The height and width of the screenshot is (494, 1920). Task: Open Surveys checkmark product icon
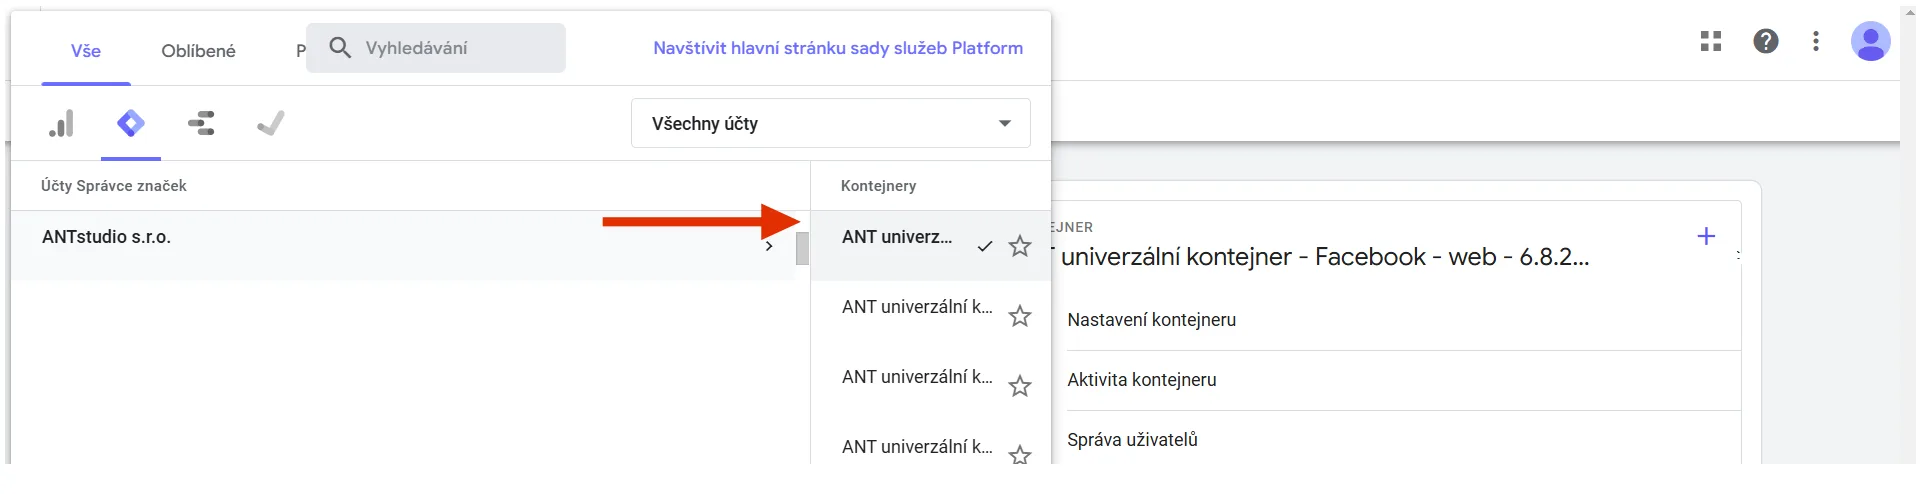click(x=271, y=124)
